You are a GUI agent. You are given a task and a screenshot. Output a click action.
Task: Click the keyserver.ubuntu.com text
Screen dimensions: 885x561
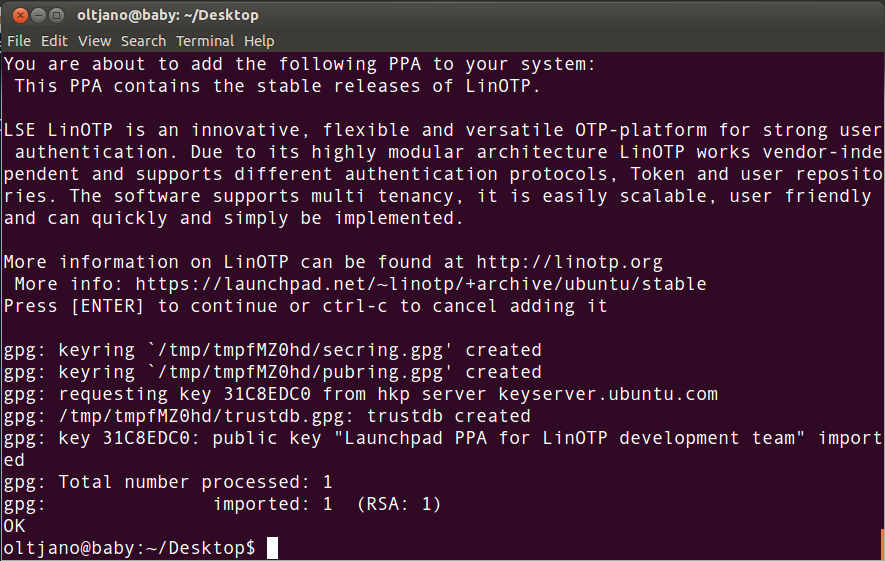point(608,394)
